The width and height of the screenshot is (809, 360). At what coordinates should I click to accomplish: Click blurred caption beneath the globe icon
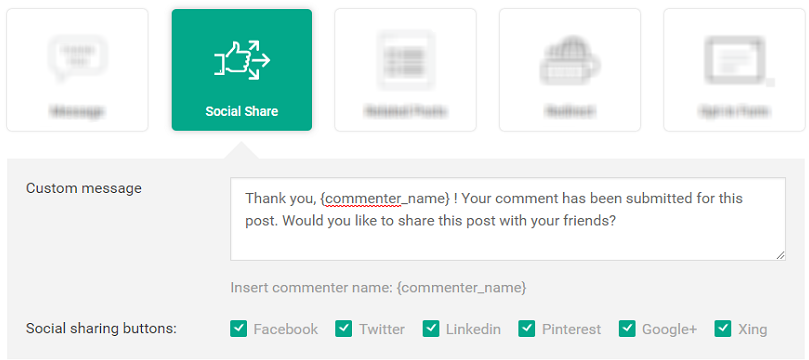click(x=570, y=111)
